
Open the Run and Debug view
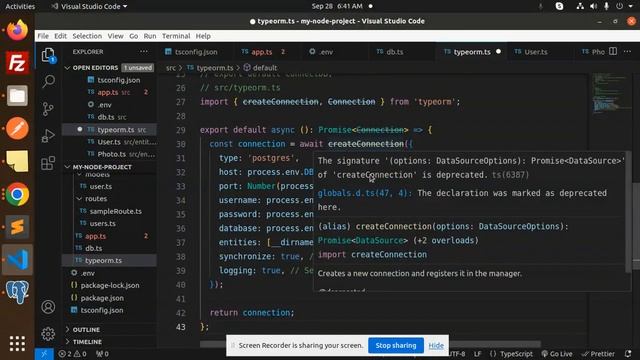pos(48,136)
